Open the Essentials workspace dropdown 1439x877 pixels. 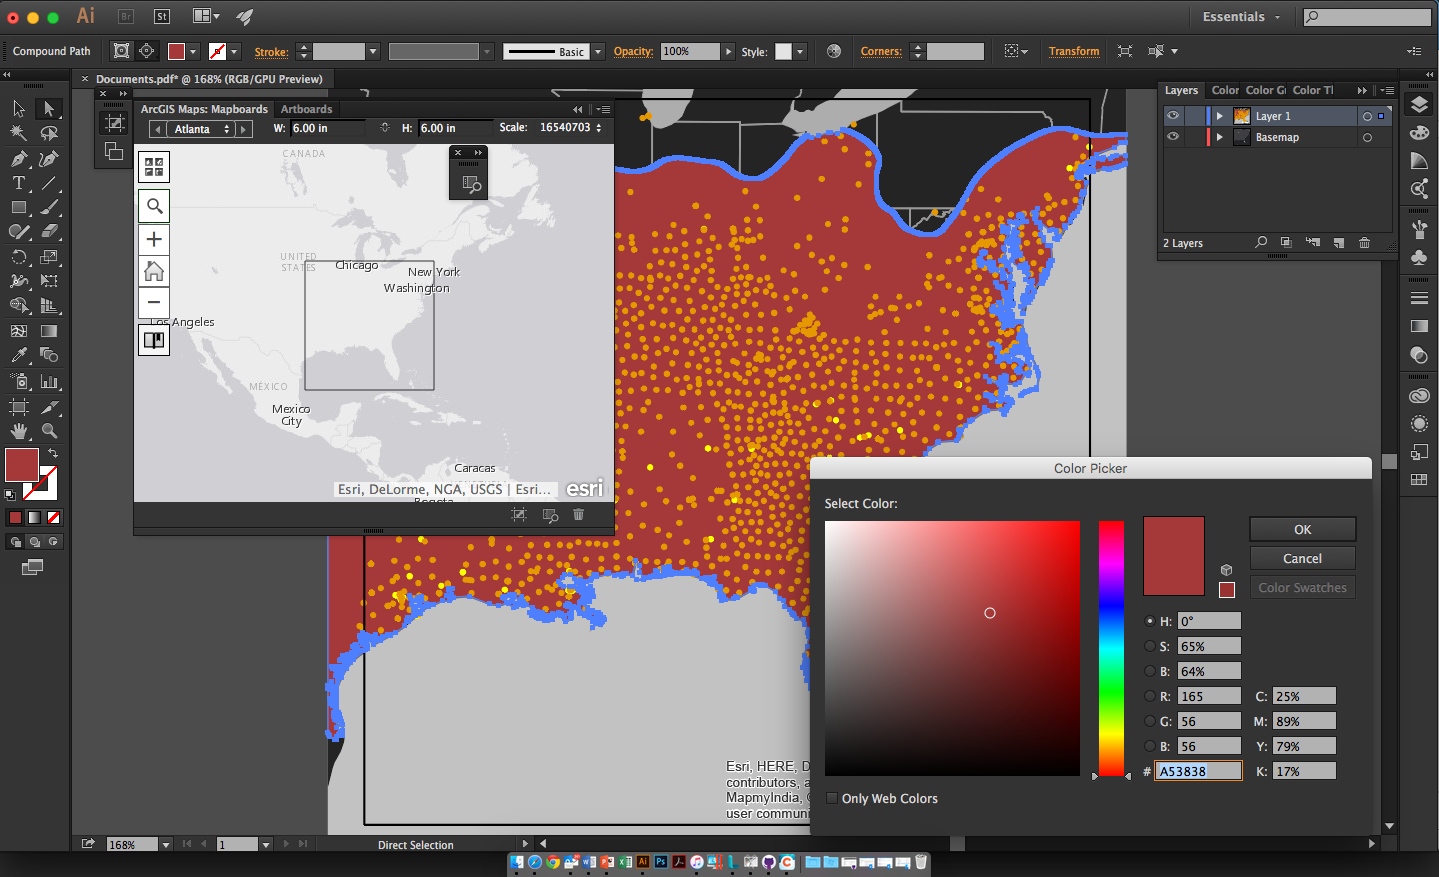click(x=1241, y=17)
